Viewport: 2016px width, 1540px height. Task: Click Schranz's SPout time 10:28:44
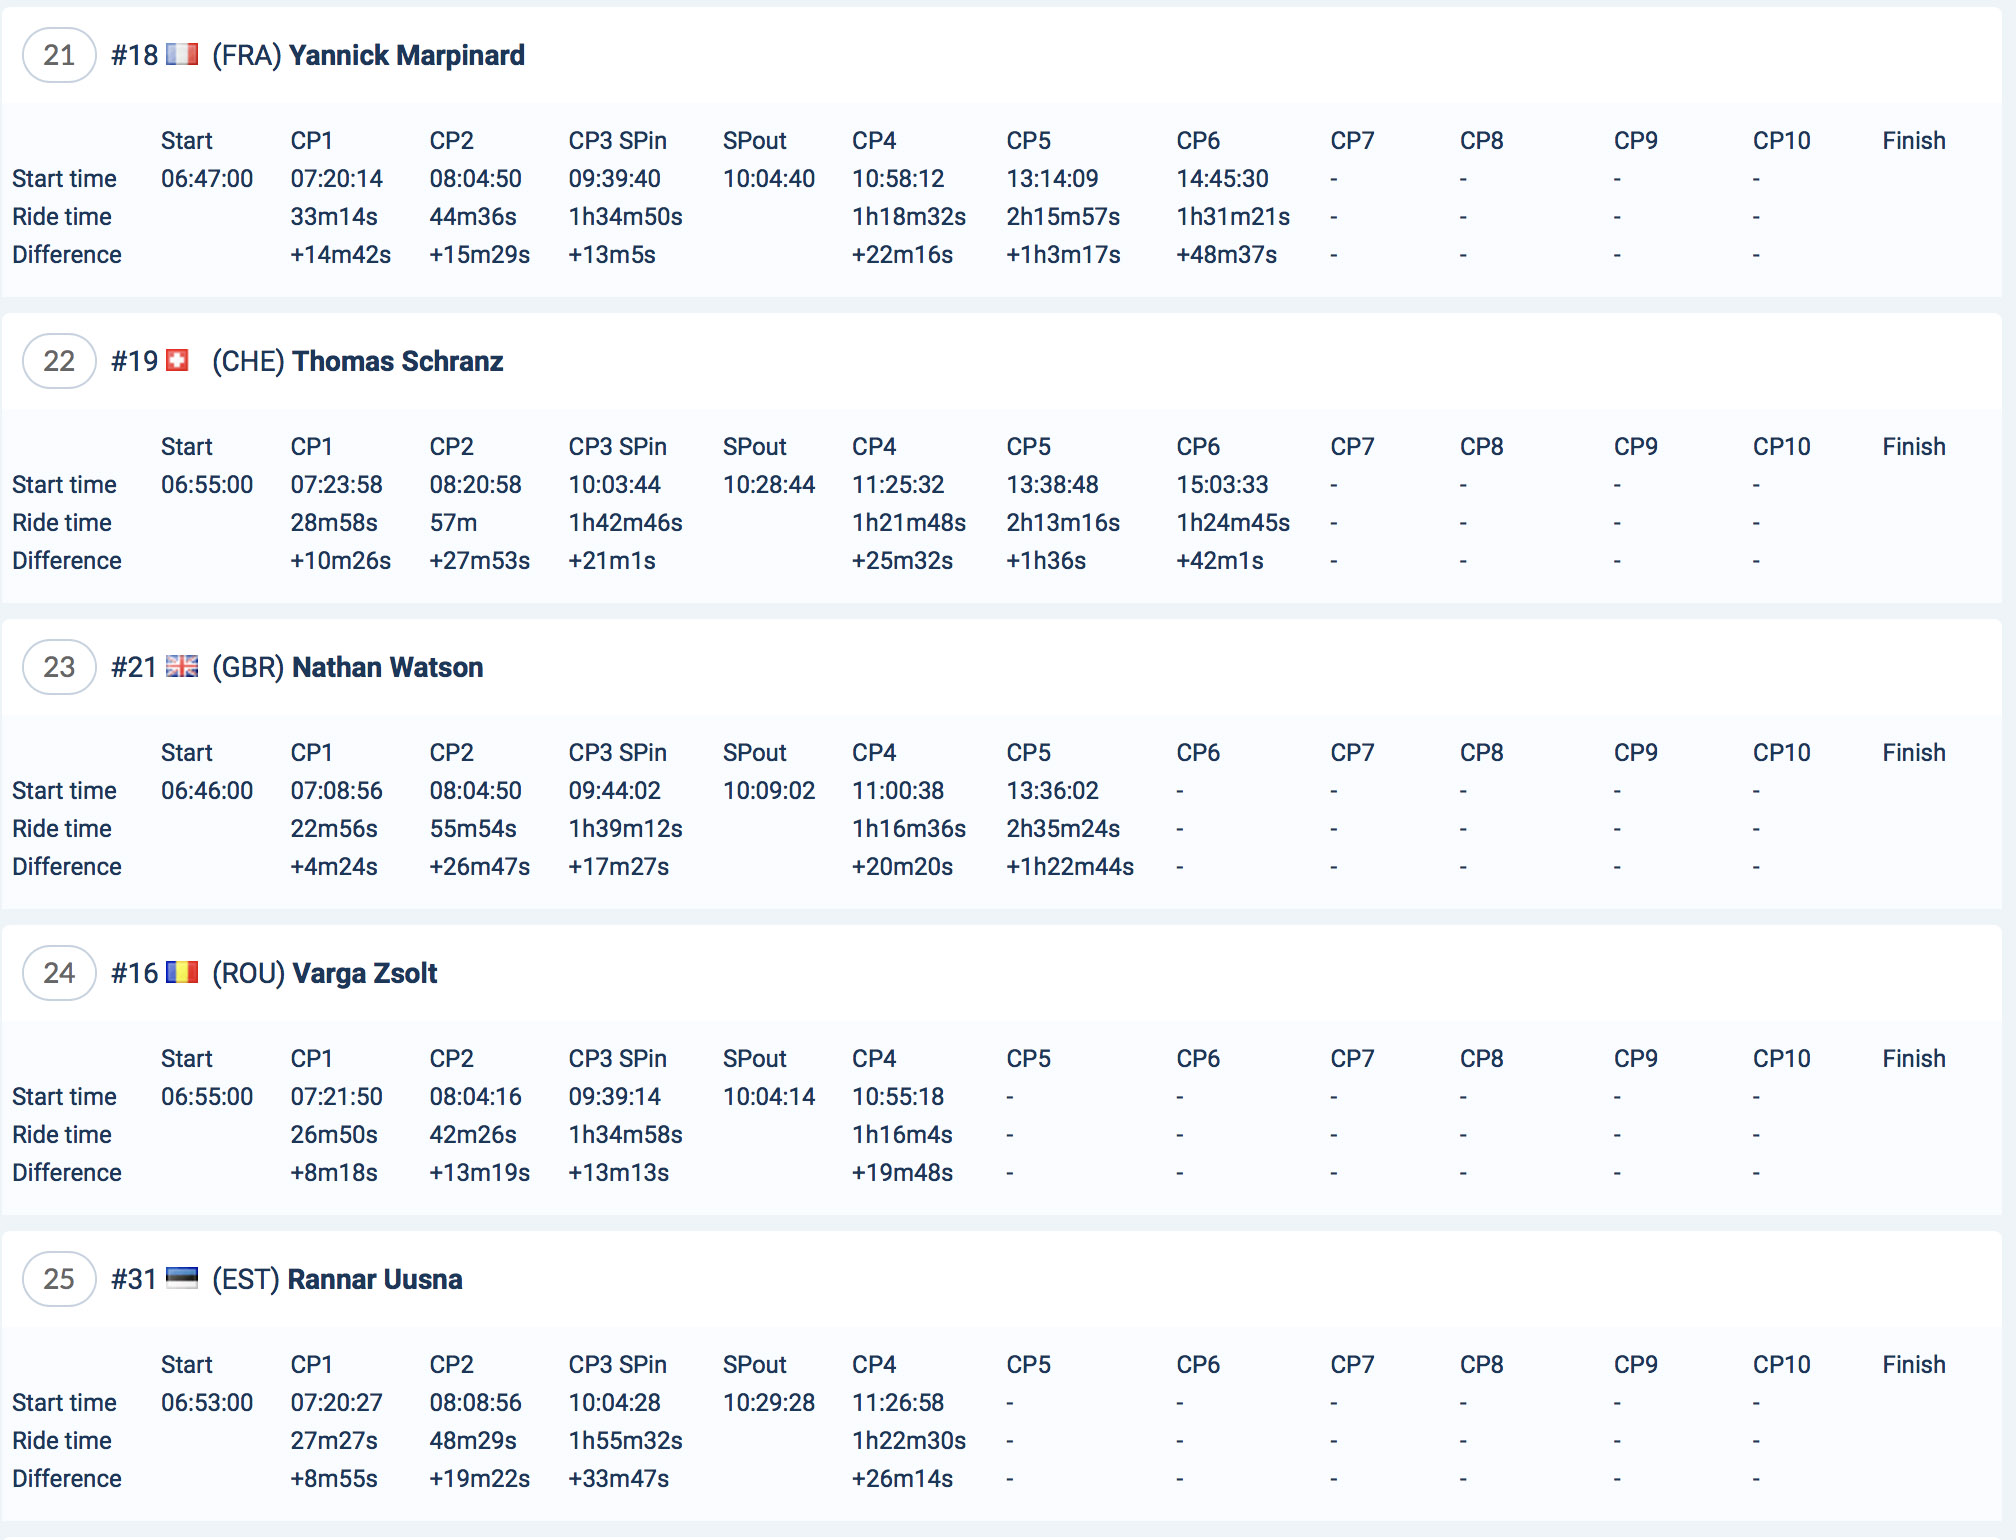tap(768, 485)
